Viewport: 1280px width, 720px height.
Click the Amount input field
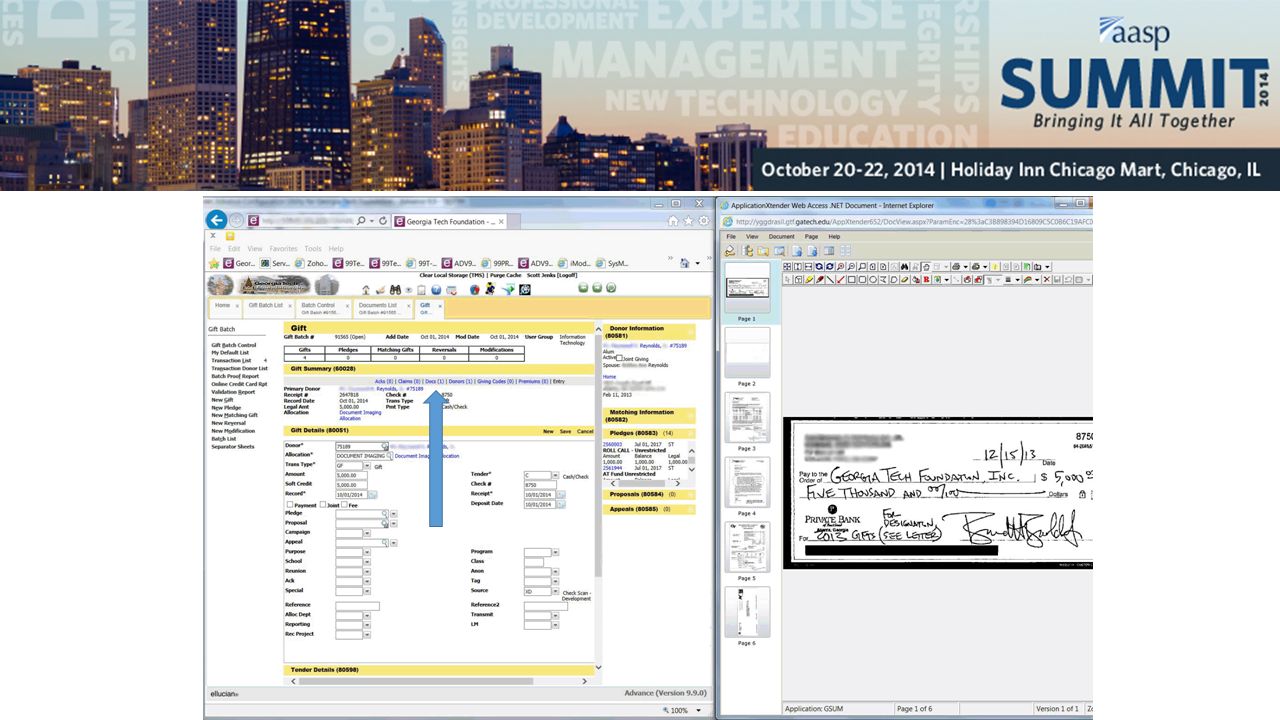(351, 475)
